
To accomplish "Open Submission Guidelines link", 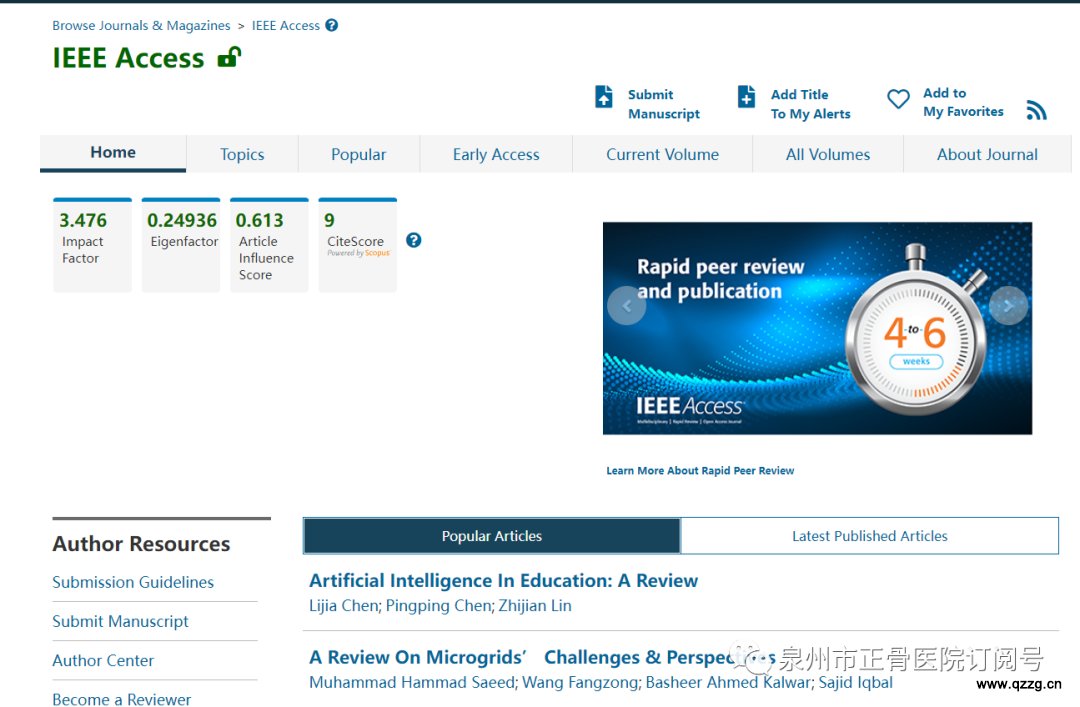I will (x=133, y=582).
